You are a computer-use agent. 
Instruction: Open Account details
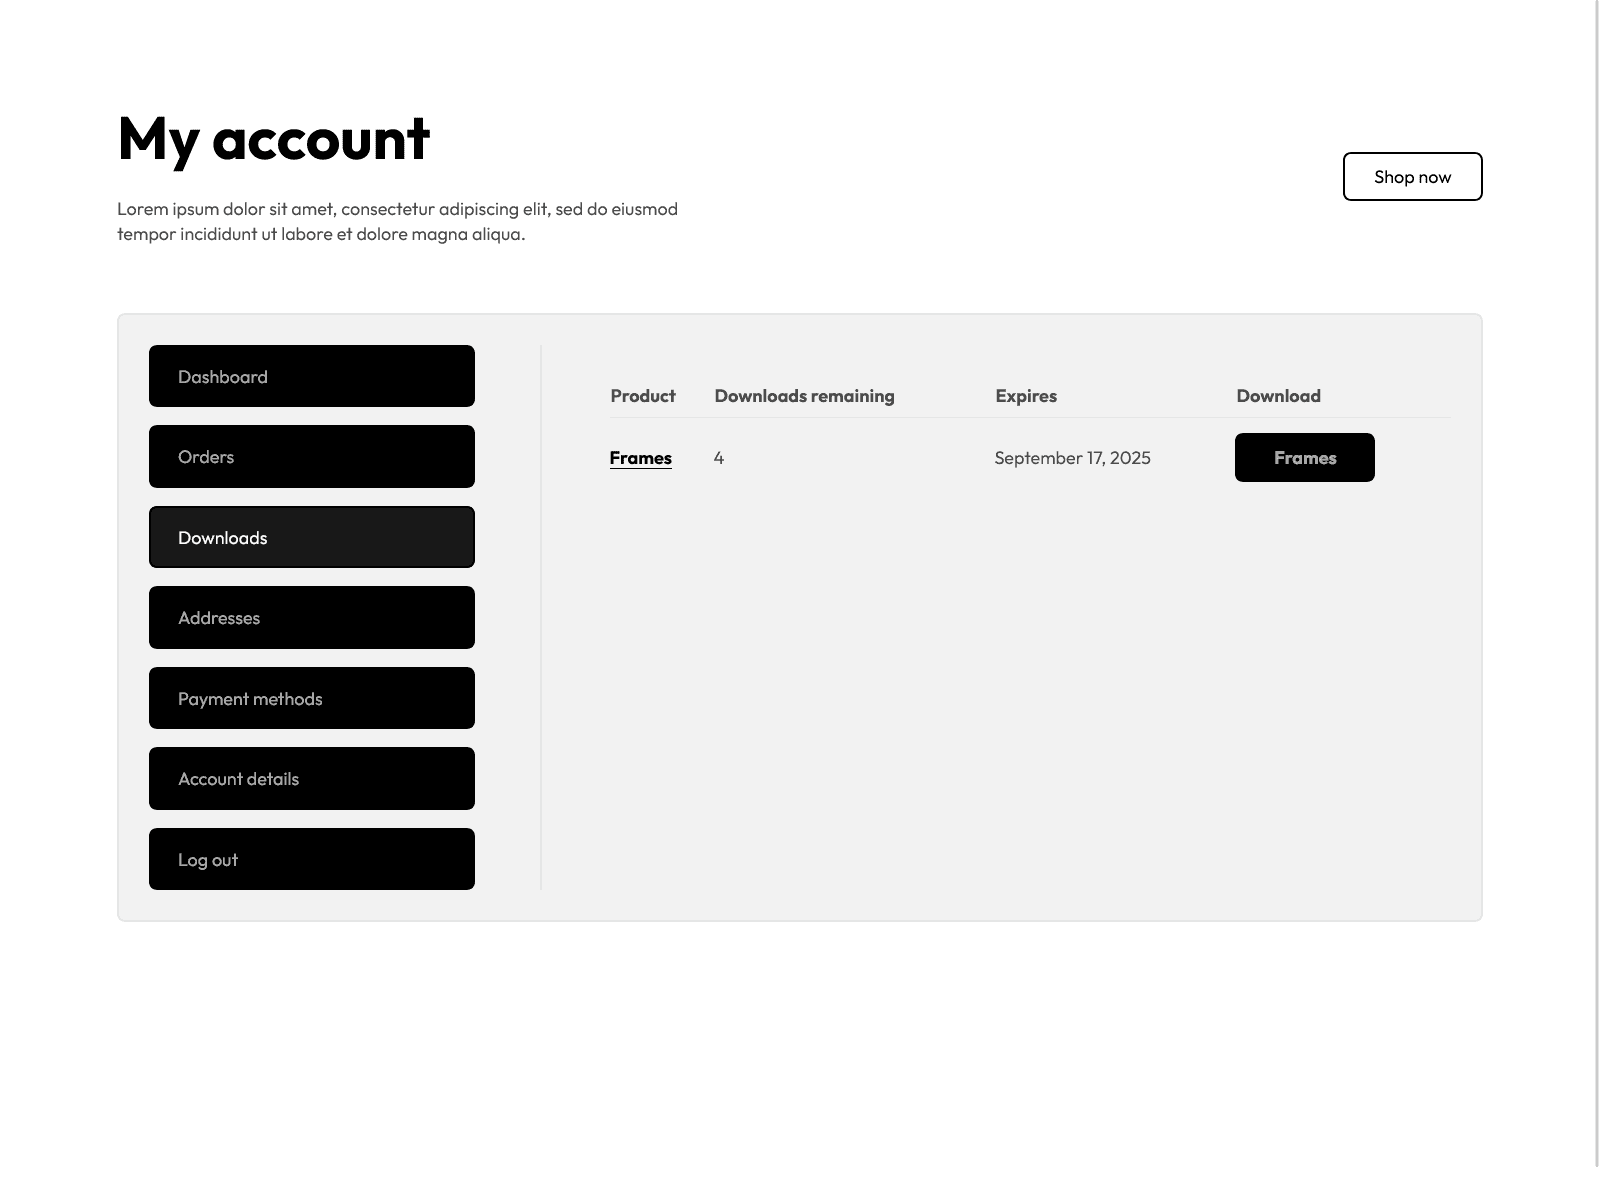(312, 779)
